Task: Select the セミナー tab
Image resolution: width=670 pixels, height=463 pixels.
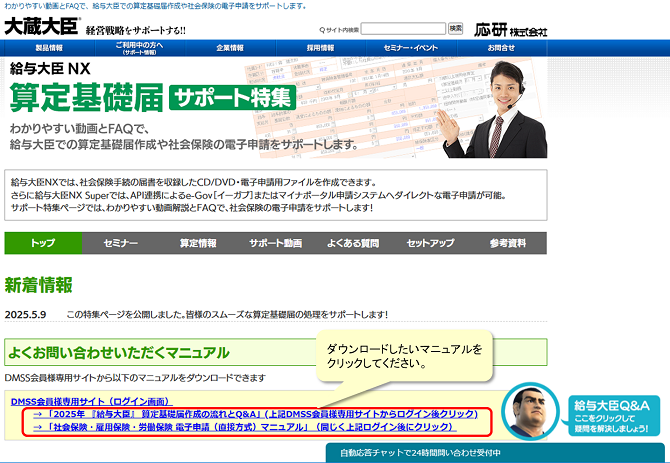Action: point(120,243)
